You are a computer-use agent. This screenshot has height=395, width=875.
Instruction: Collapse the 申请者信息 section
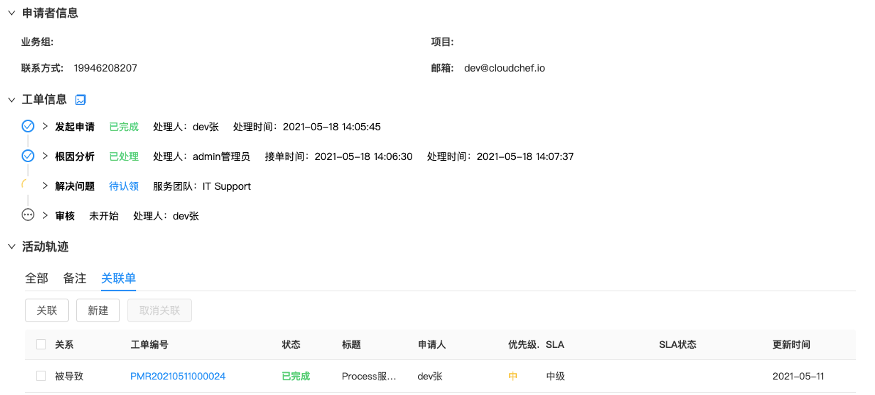pyautogui.click(x=11, y=13)
